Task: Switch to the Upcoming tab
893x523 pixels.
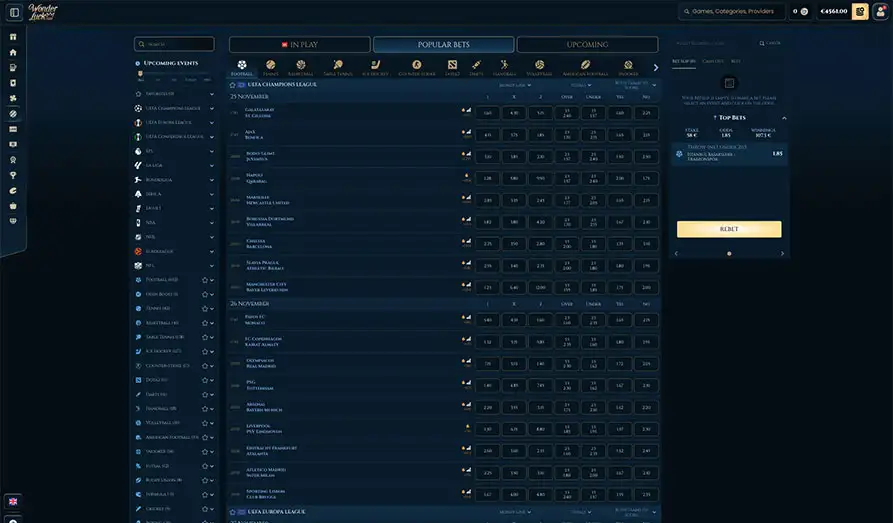Action: 587,44
